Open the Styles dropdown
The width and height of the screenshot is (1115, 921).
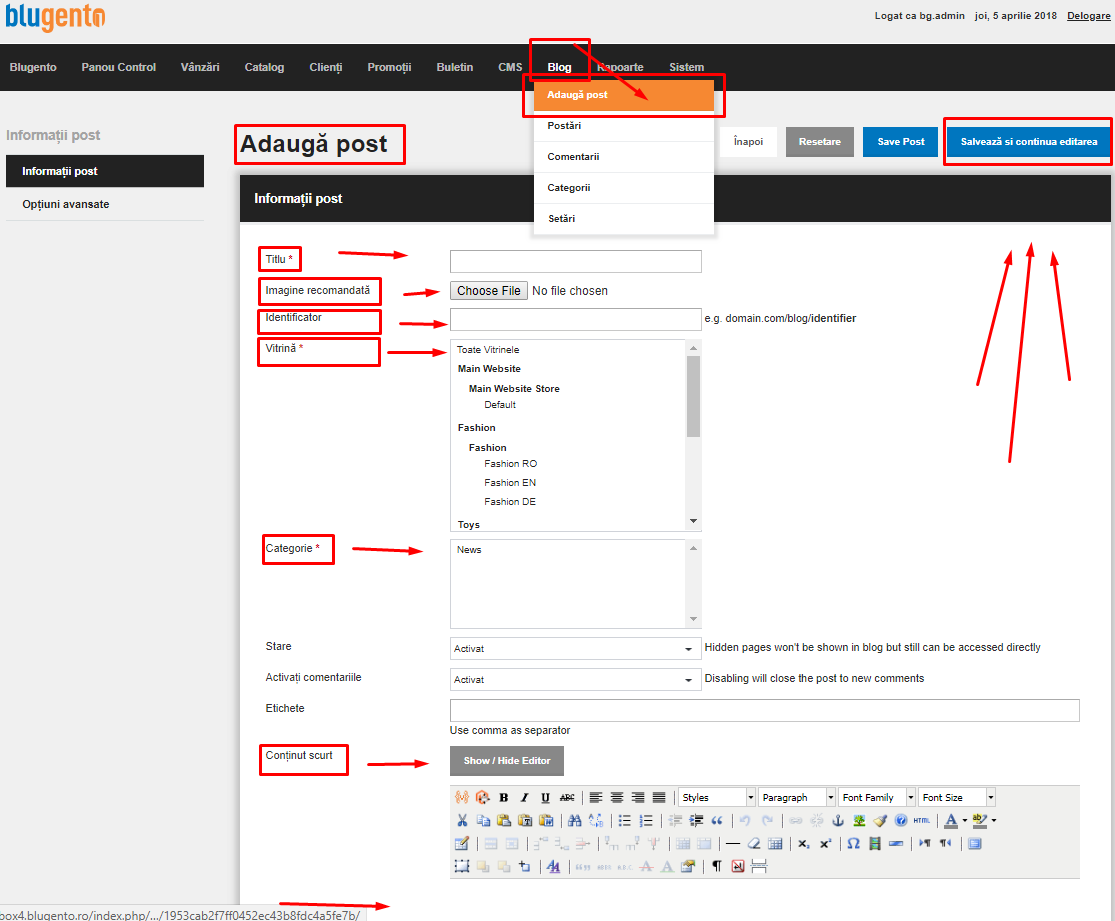coord(717,797)
